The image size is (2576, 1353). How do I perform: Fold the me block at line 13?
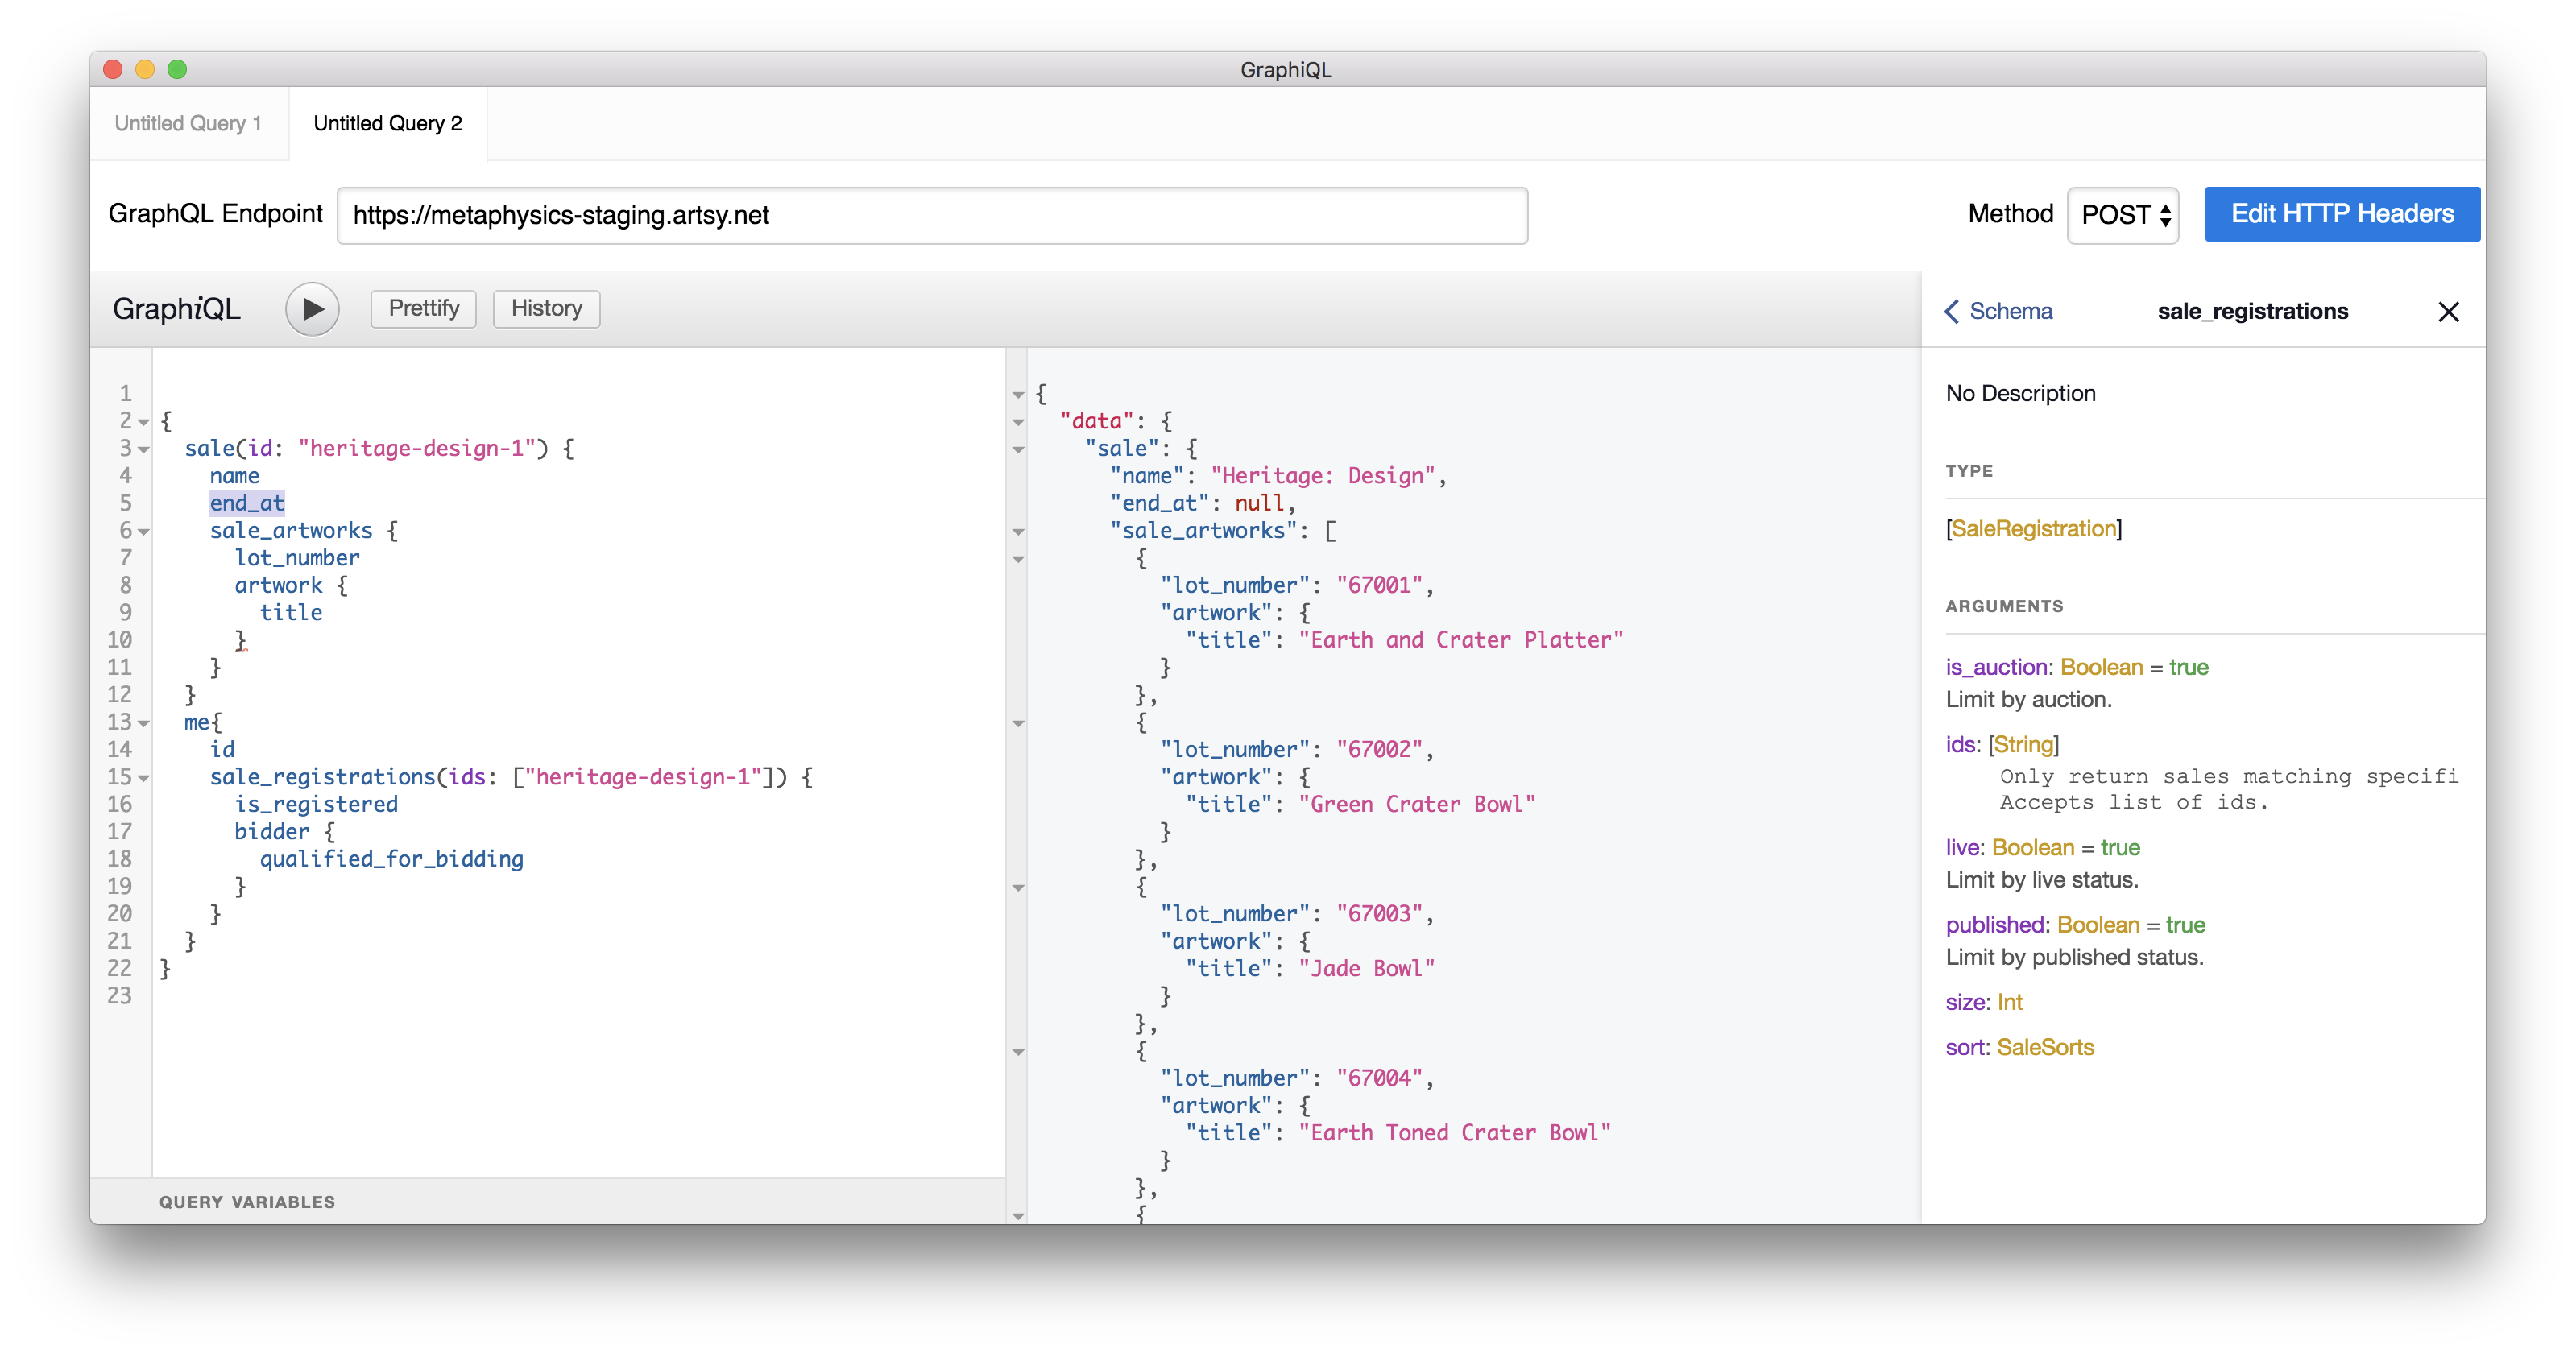coord(144,723)
